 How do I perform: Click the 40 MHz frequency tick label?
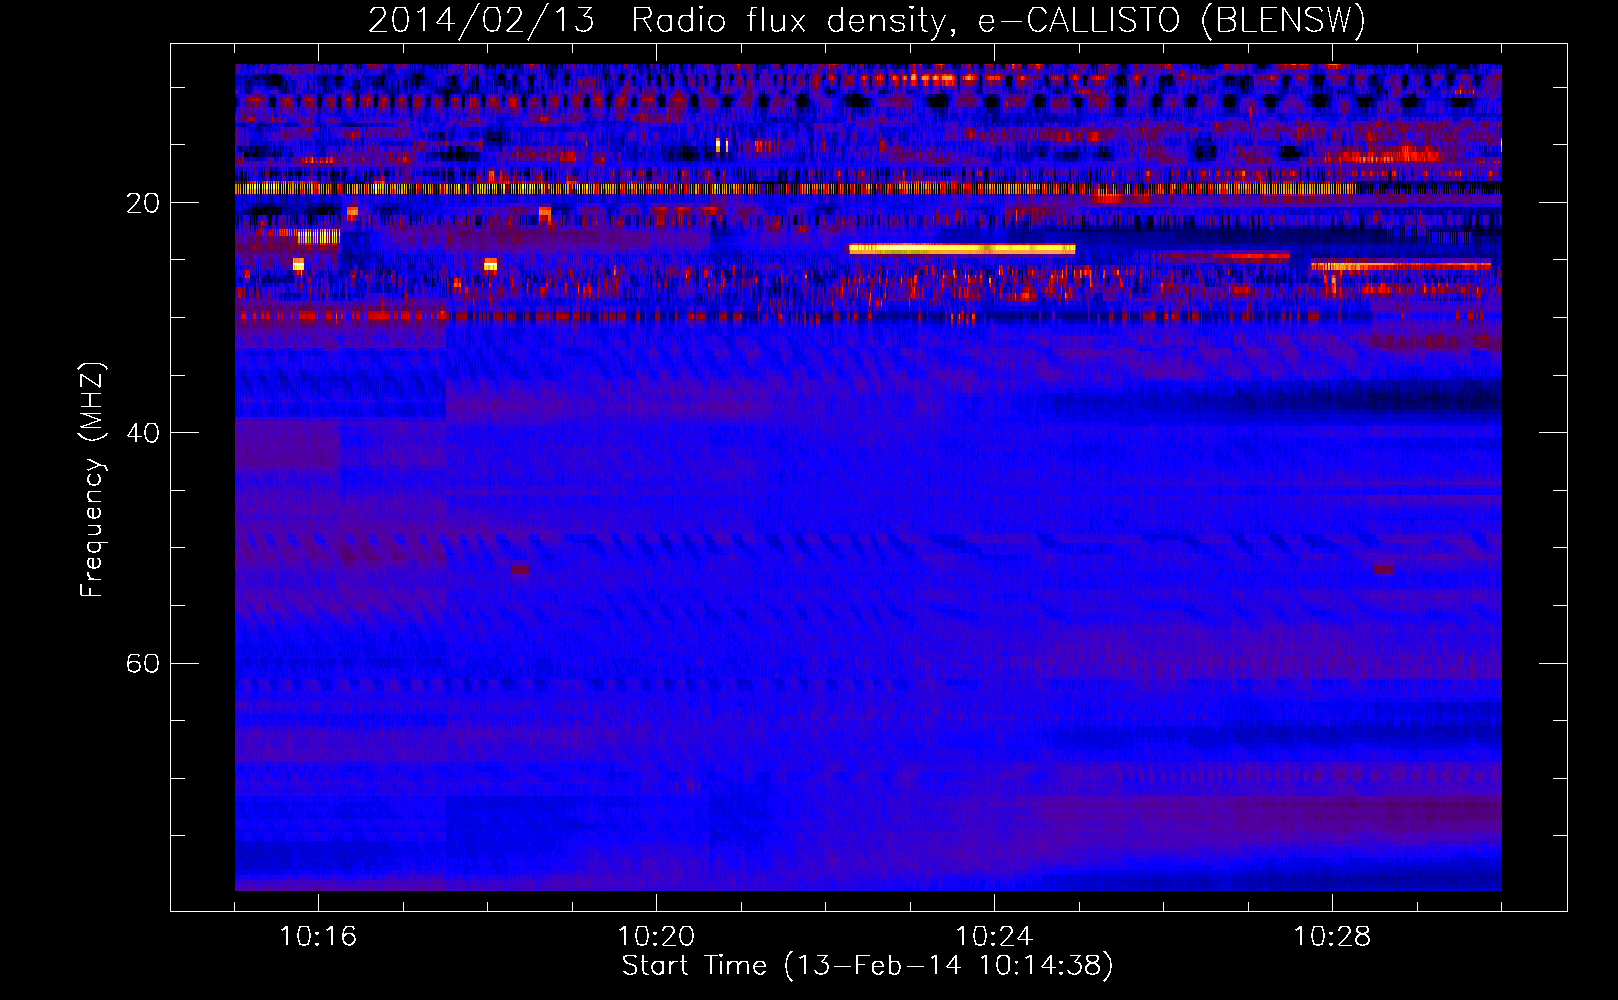(142, 433)
